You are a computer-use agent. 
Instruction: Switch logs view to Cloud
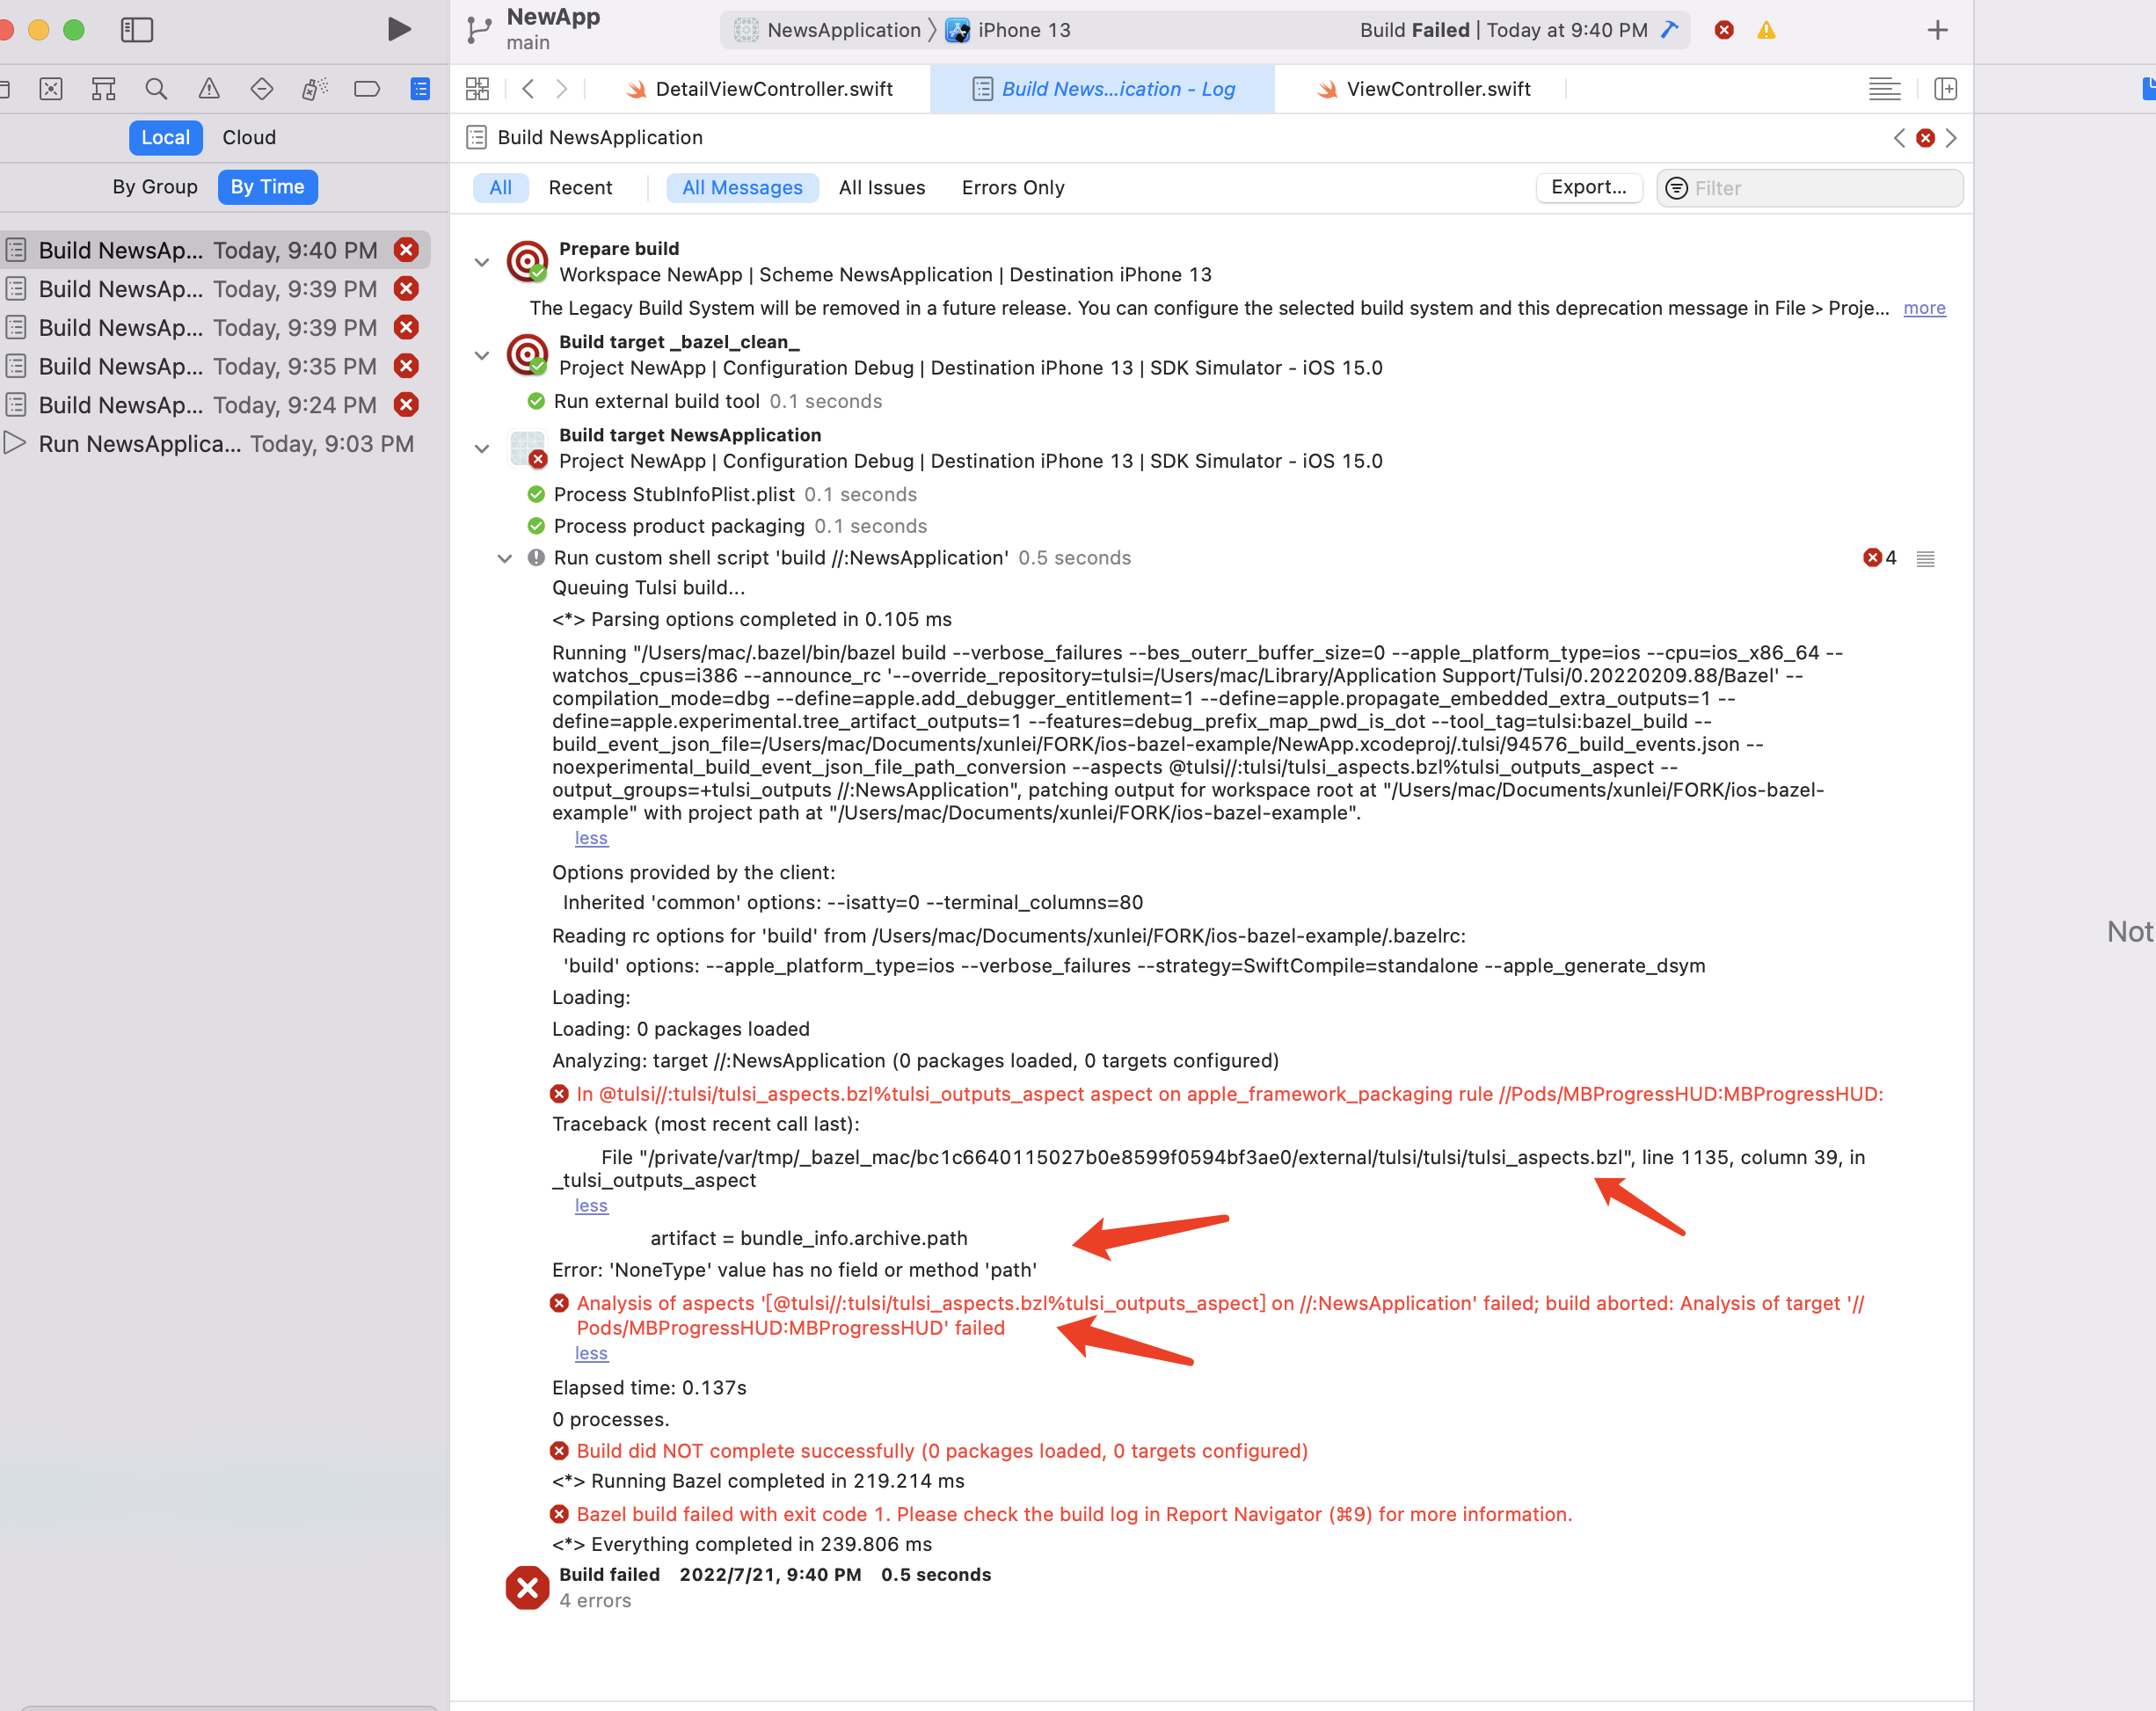248,137
